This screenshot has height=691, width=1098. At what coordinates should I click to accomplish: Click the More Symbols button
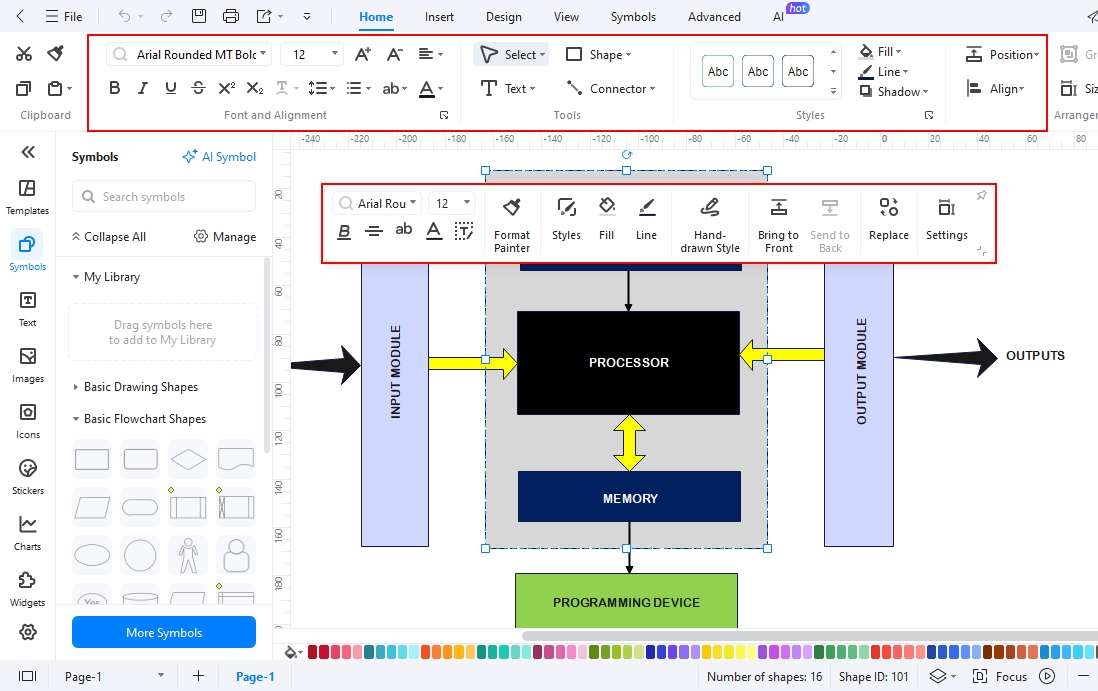click(x=164, y=632)
